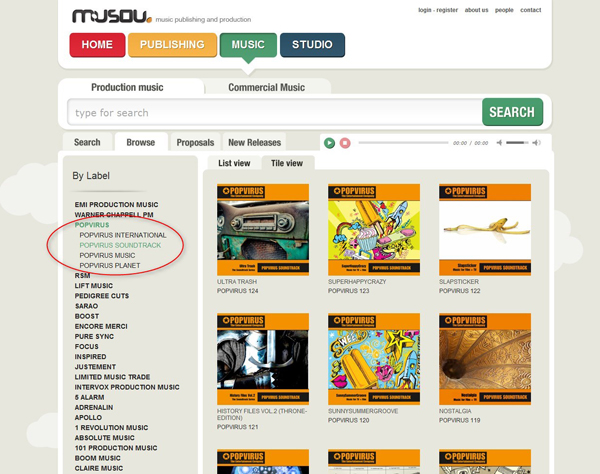Select the JUSTEMENT label
Viewport: 600px width, 474px height.
pos(95,367)
